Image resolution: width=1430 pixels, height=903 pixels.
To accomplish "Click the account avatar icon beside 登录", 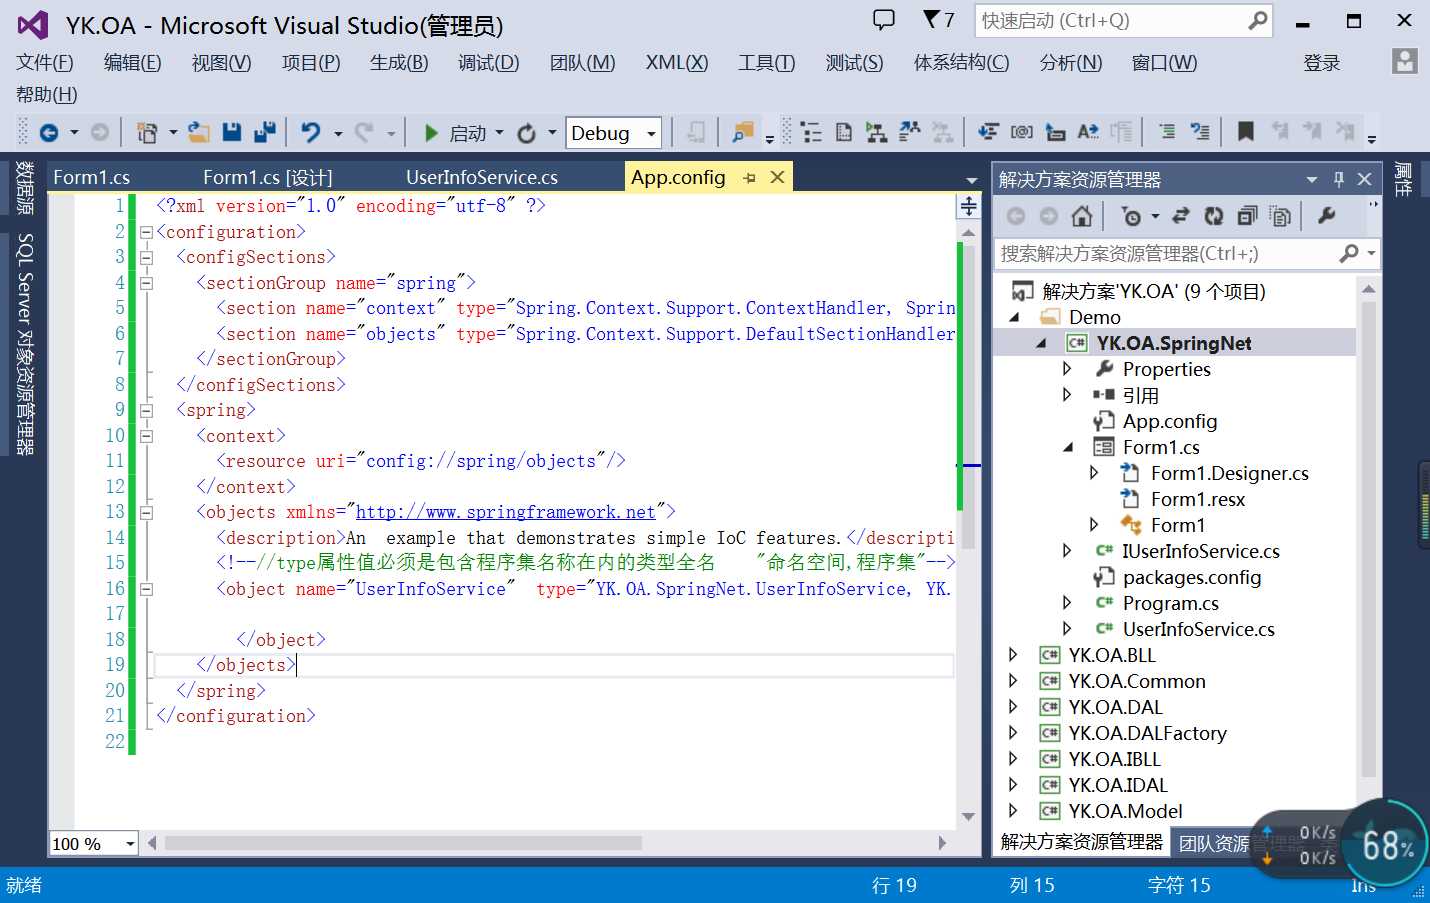I will [x=1405, y=61].
